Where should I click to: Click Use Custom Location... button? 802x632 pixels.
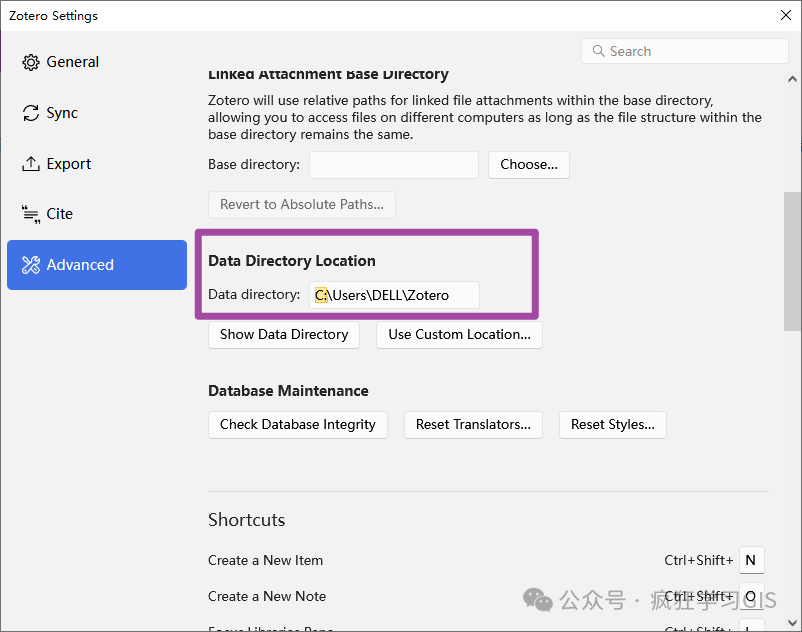pos(459,335)
